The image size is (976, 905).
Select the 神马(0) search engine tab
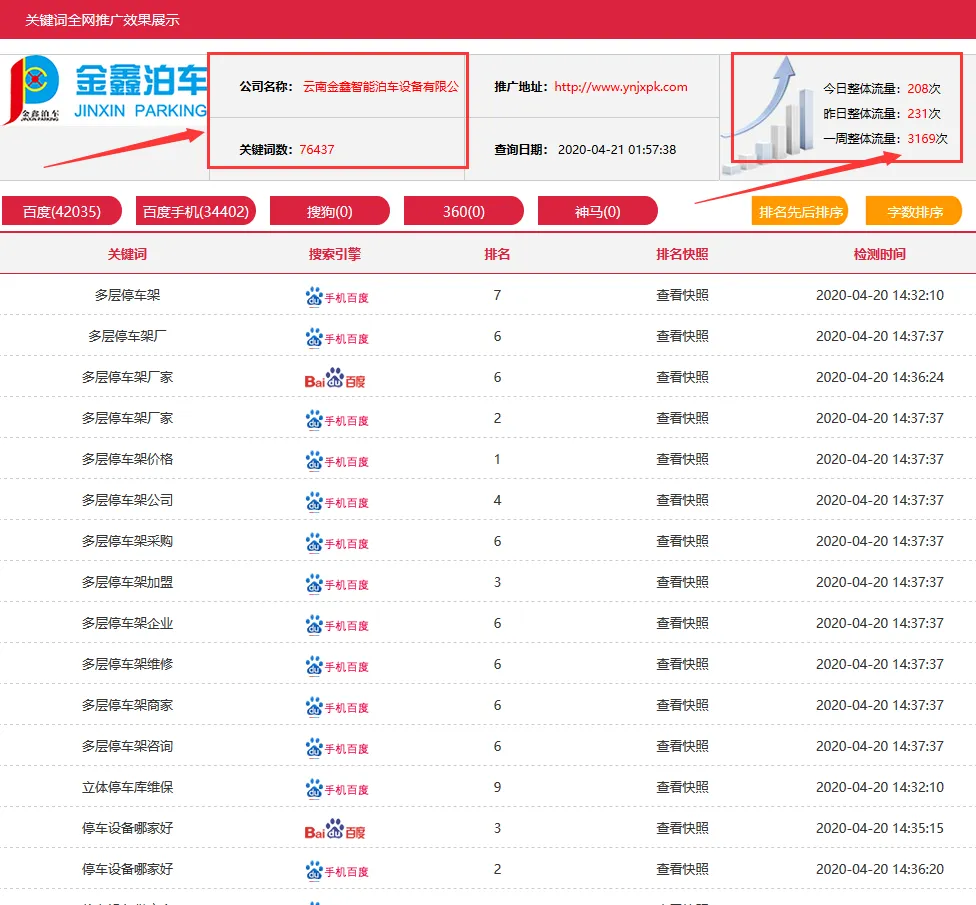598,210
